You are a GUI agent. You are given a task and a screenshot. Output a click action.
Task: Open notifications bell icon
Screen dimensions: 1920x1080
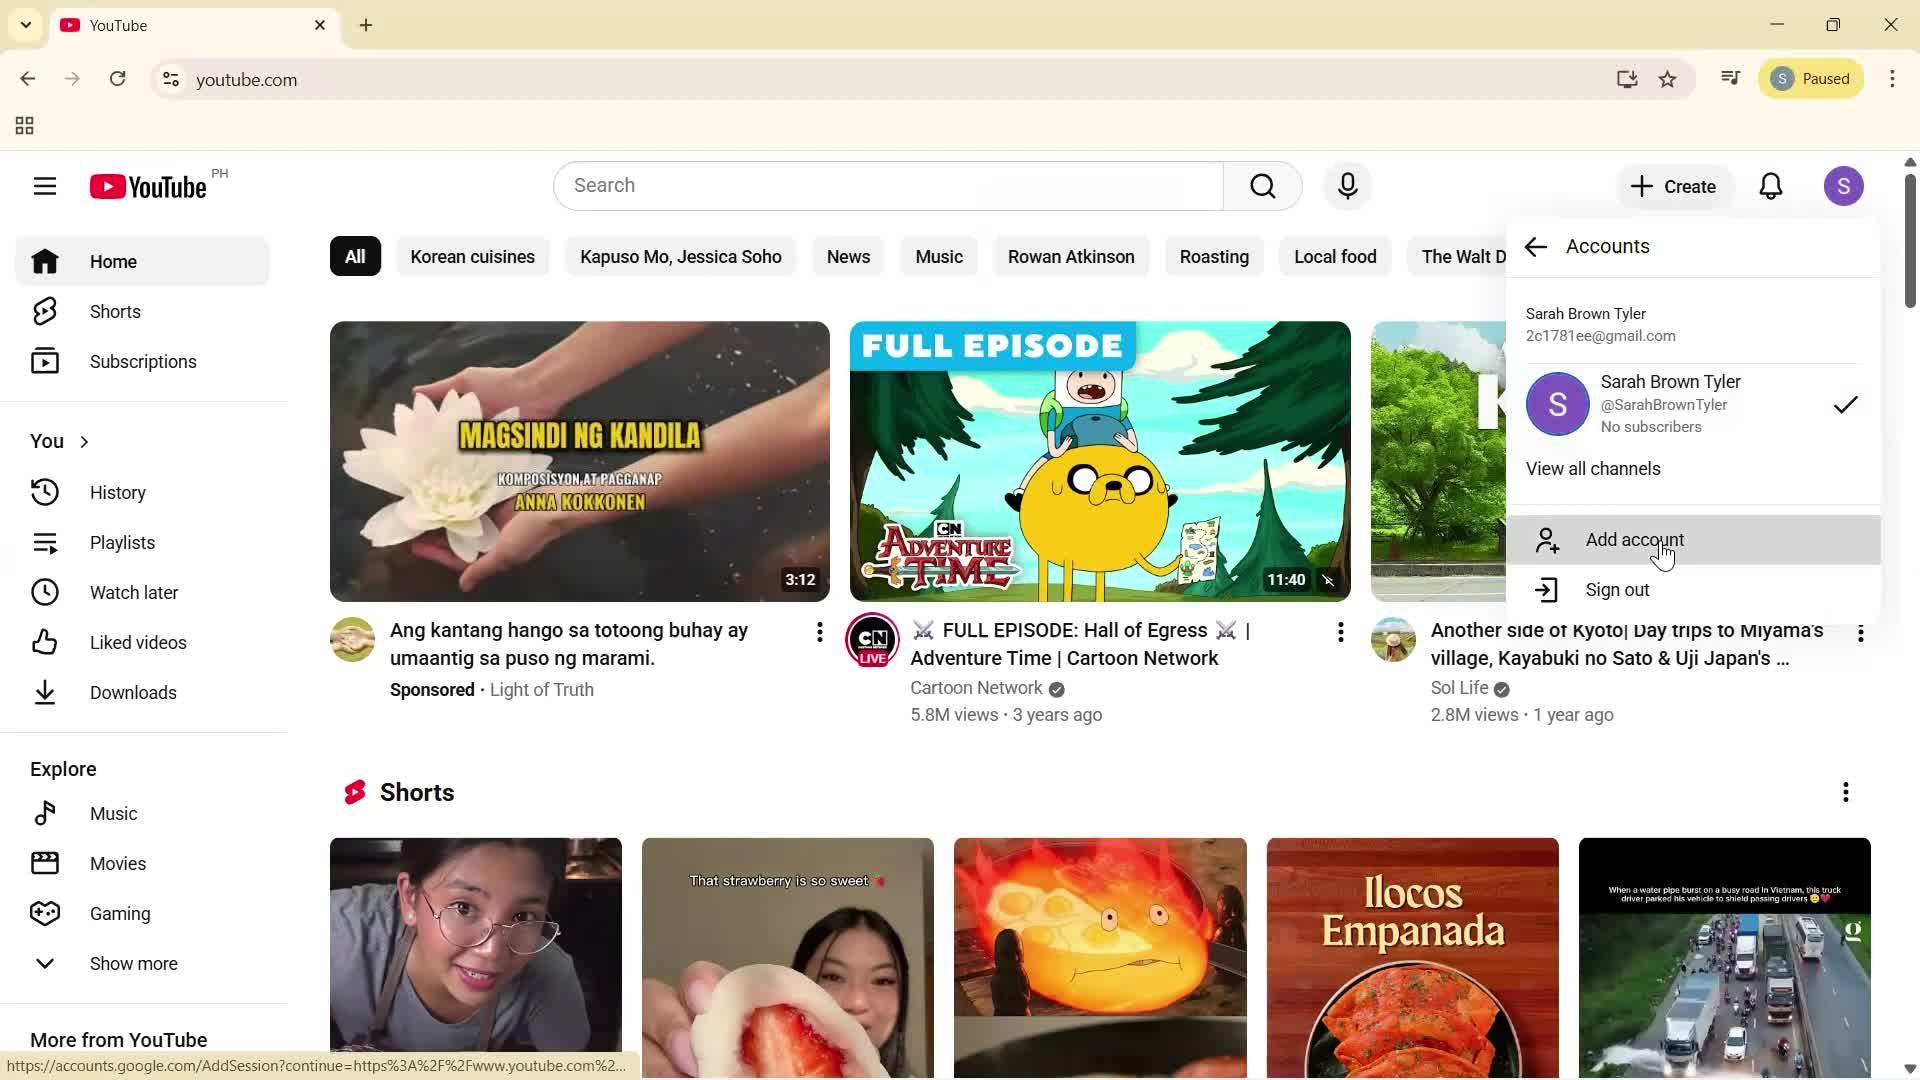[x=1771, y=186]
